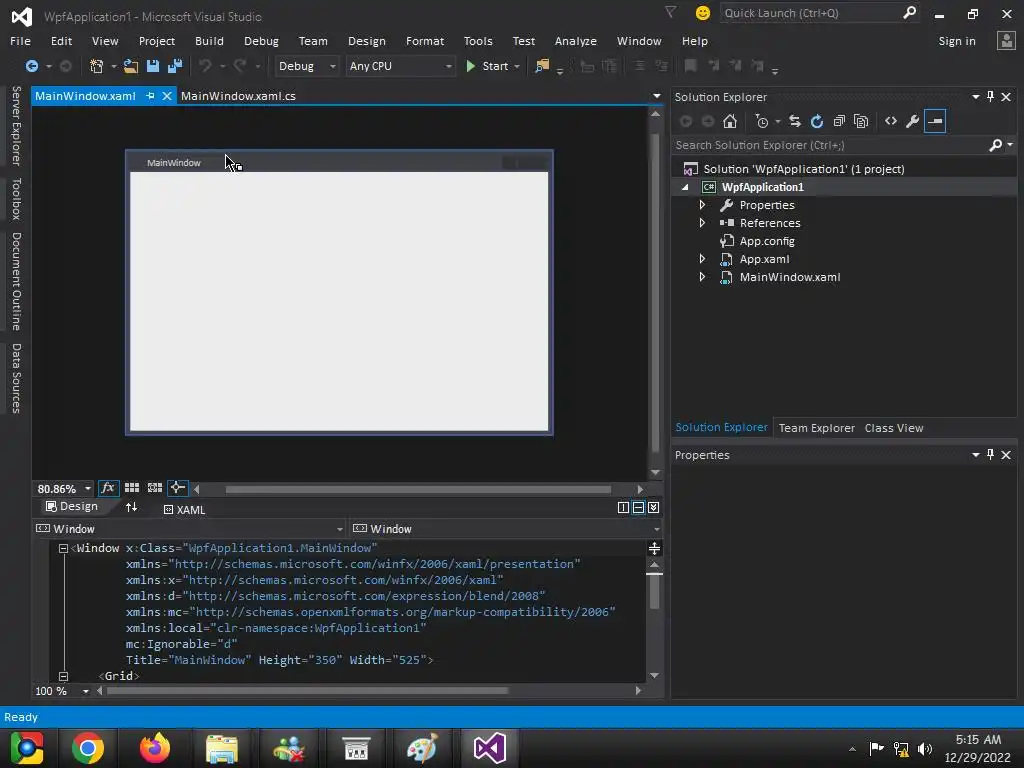1024x768 pixels.
Task: Open the Analyze menu
Action: pyautogui.click(x=575, y=40)
